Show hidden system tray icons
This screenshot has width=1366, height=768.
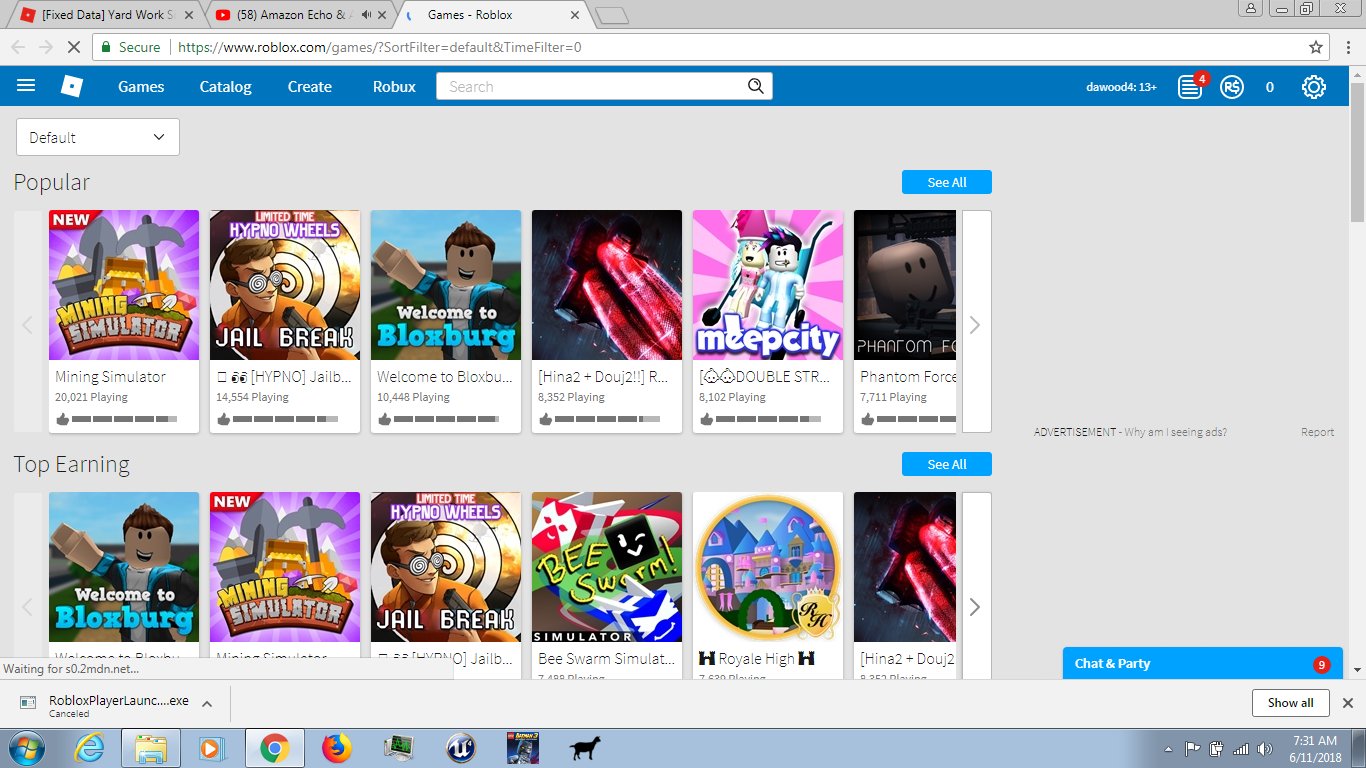tap(1169, 749)
